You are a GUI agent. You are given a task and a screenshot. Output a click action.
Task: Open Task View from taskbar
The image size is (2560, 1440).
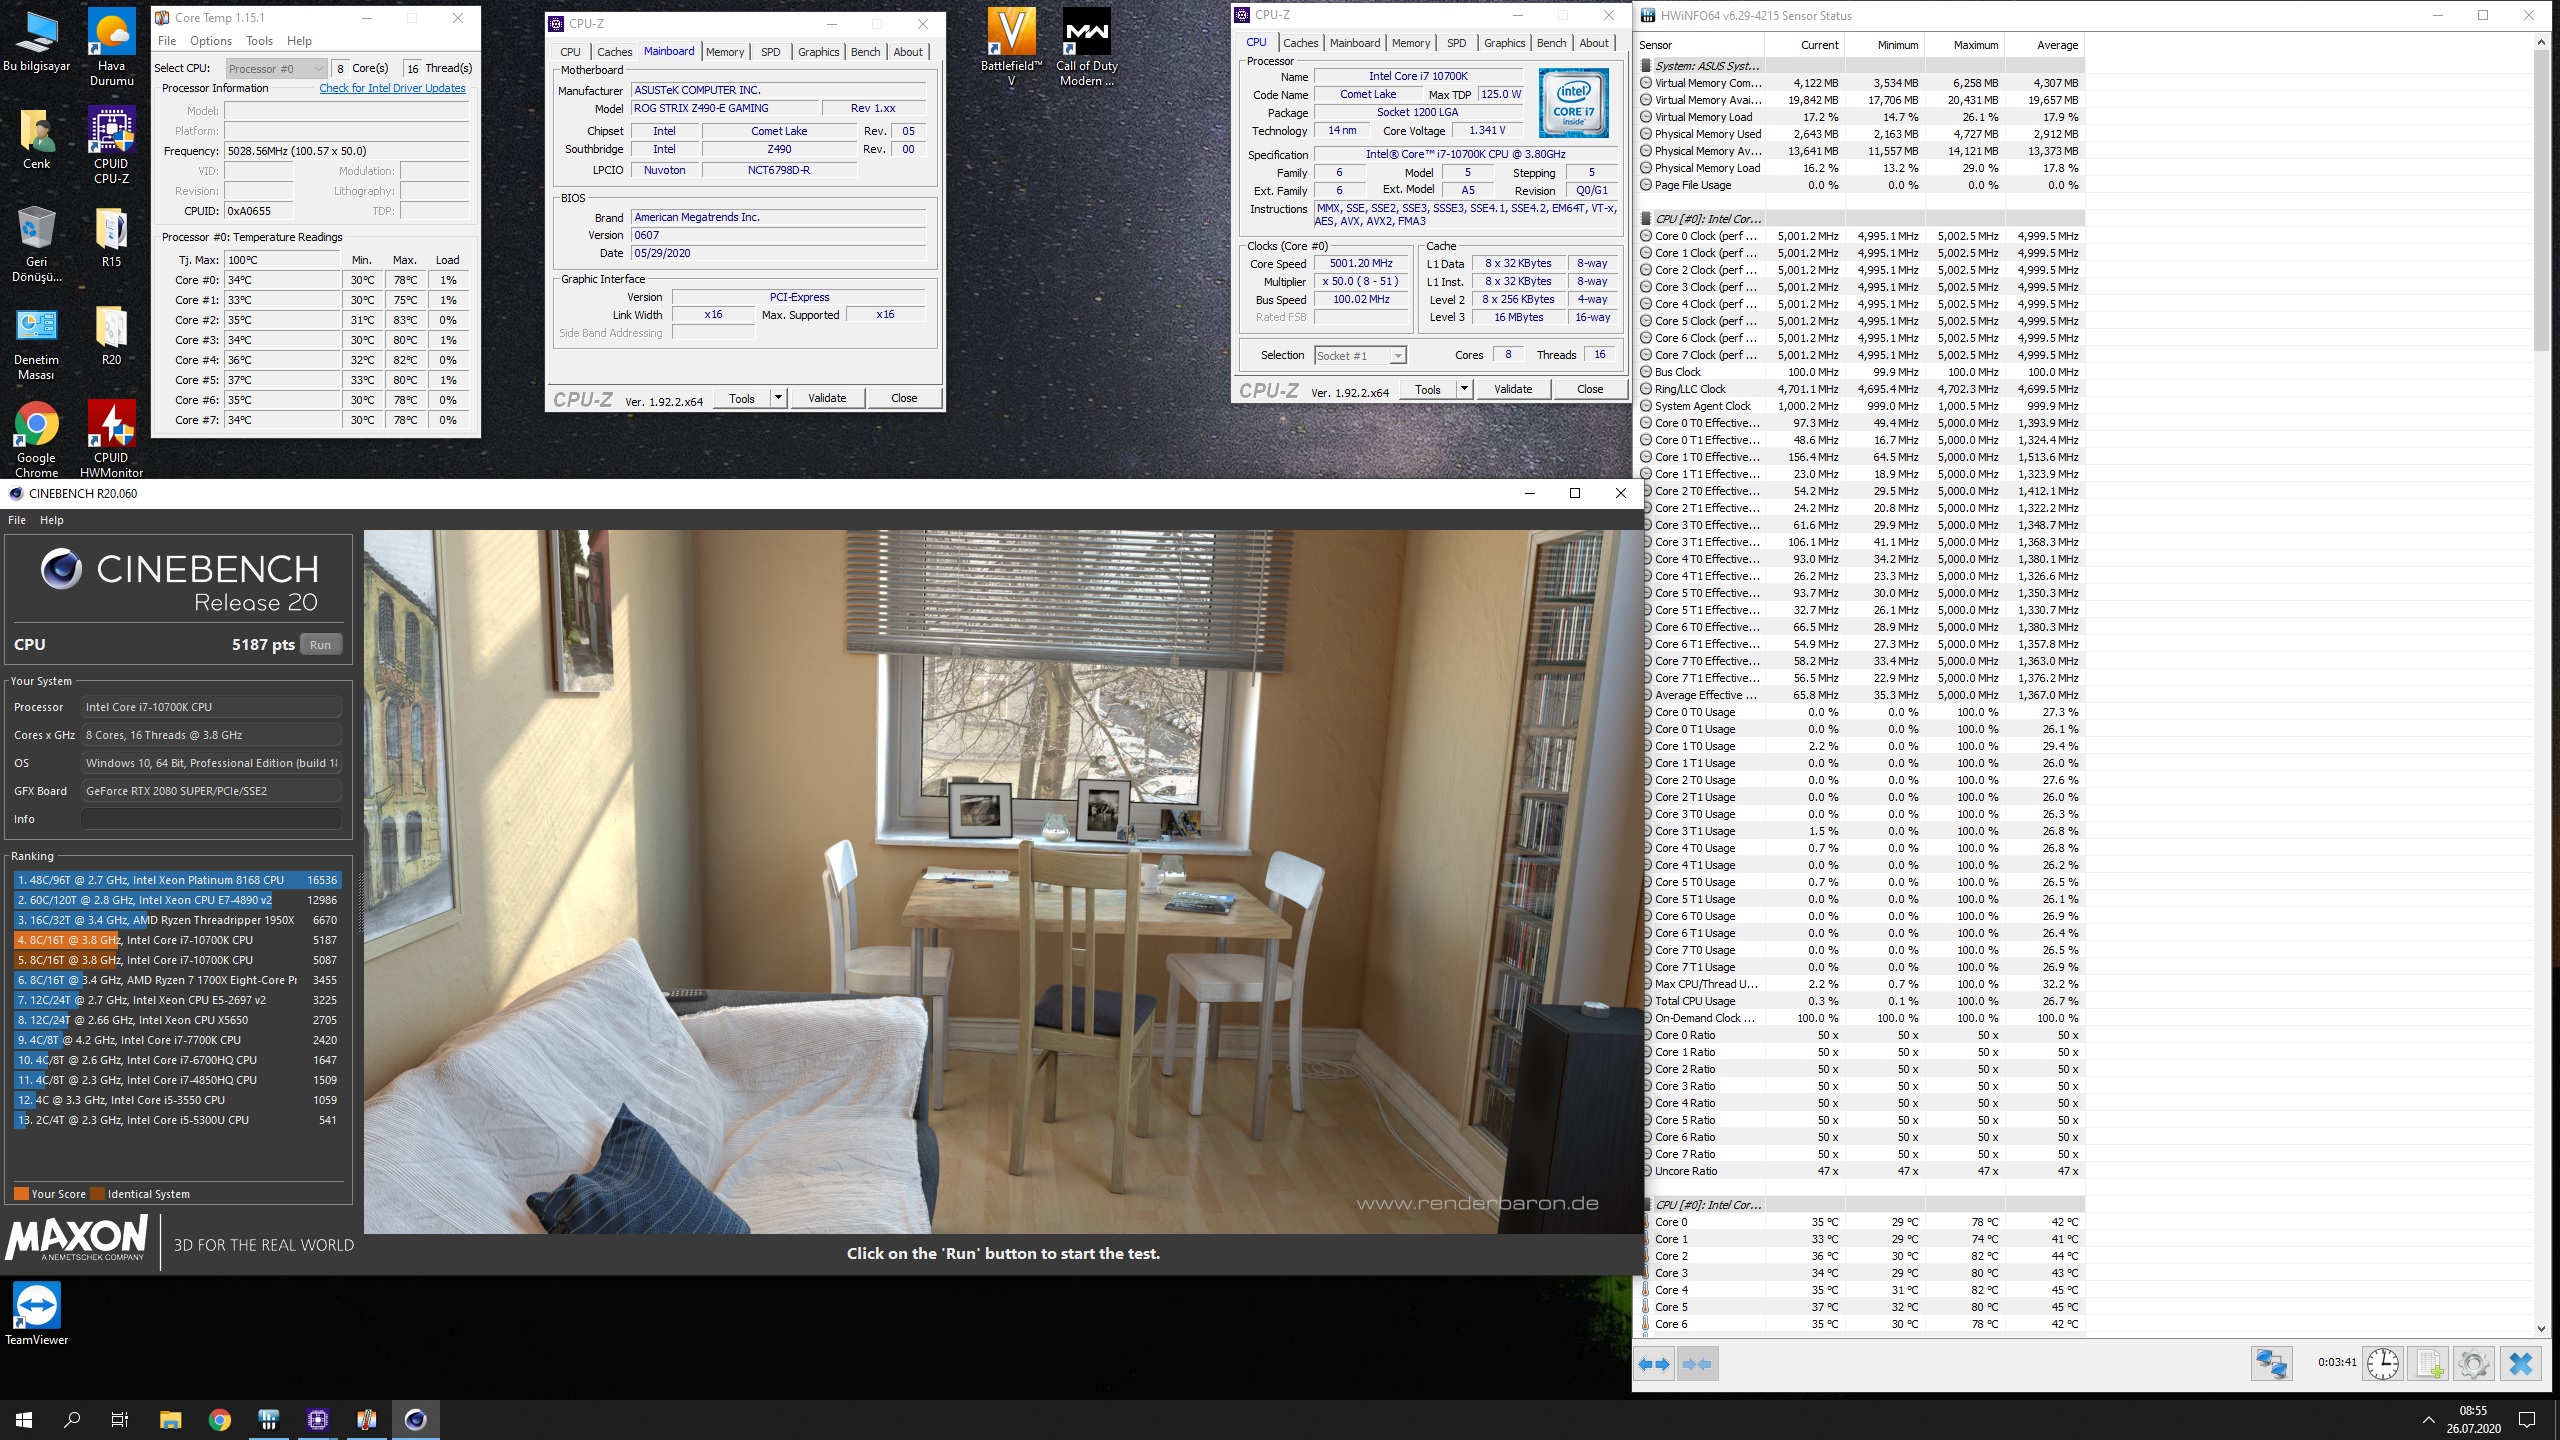(x=120, y=1419)
